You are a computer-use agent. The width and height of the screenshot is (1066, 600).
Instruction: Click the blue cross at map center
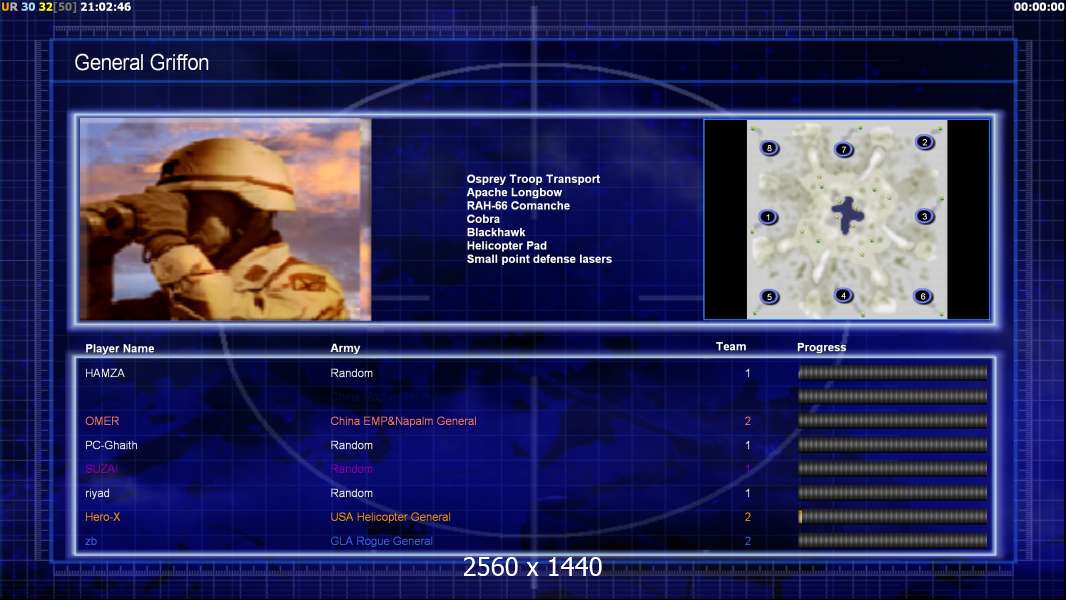pyautogui.click(x=847, y=215)
